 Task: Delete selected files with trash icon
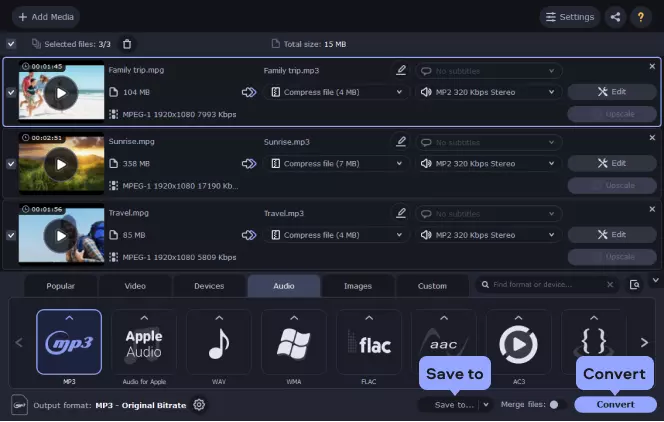[x=127, y=44]
